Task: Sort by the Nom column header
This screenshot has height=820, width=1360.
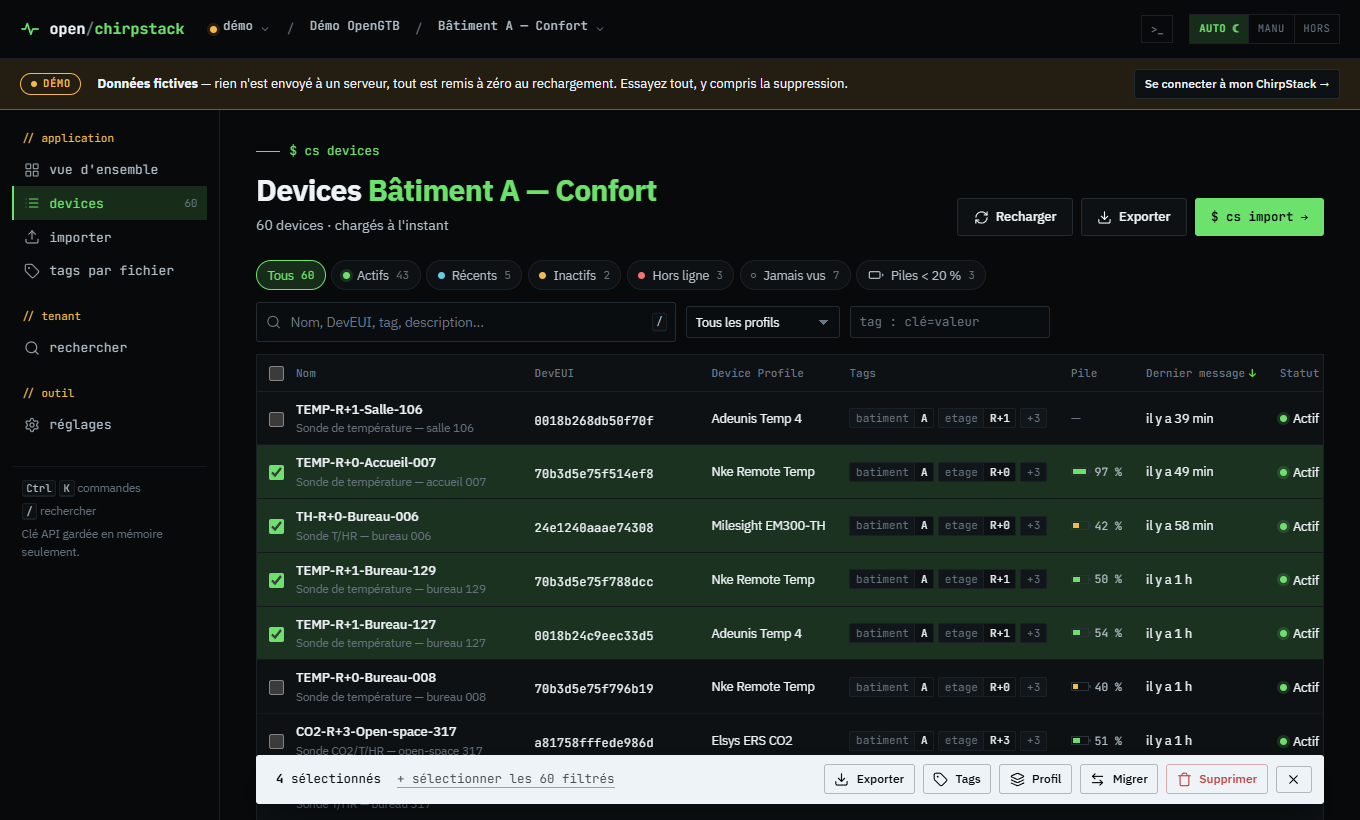Action: [x=306, y=373]
